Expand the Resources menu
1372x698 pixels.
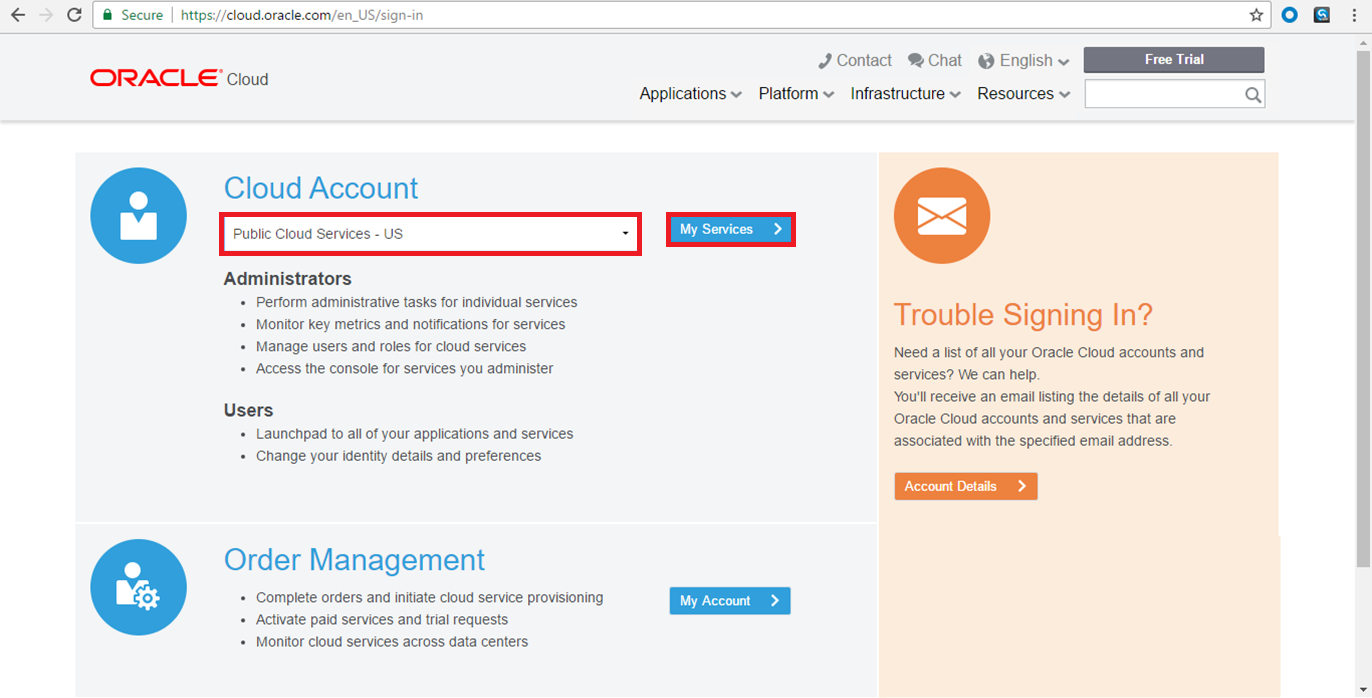(1024, 94)
